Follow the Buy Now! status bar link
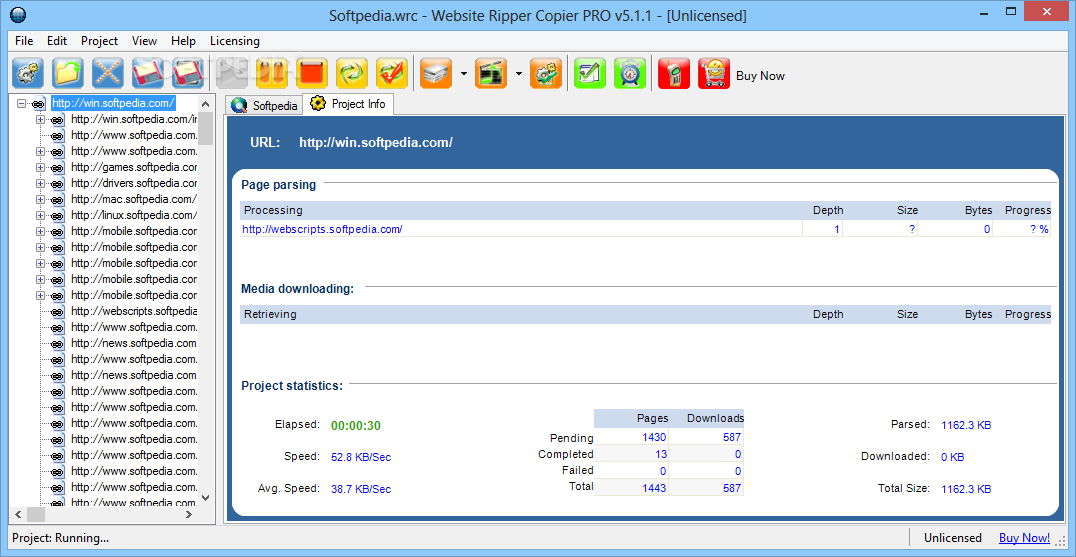The image size is (1076, 557). [1024, 538]
